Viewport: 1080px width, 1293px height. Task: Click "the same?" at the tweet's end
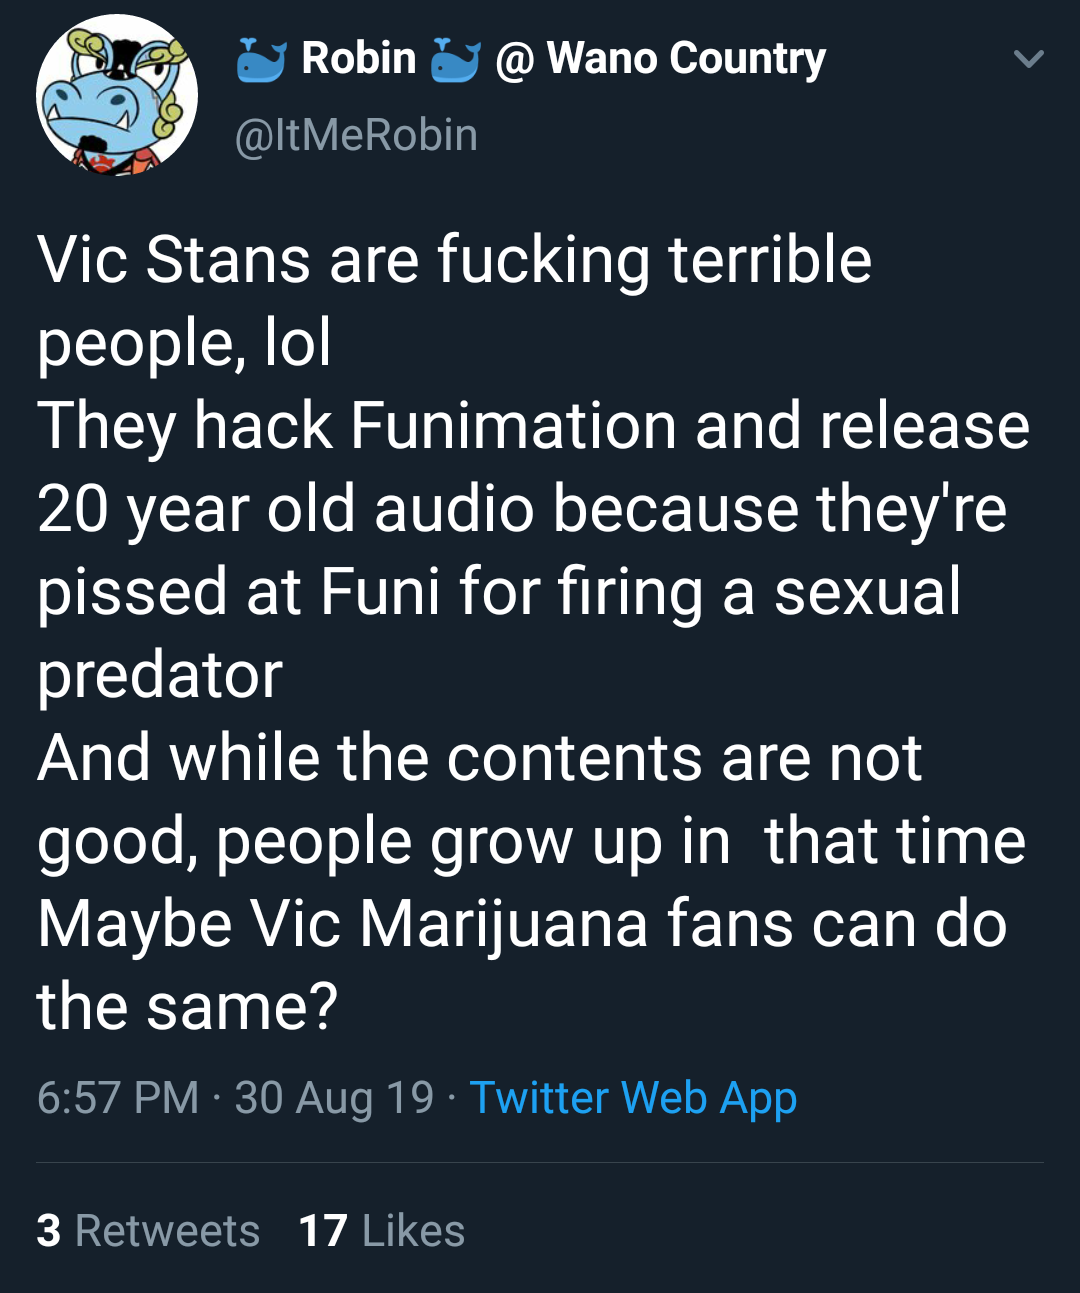tap(188, 1006)
